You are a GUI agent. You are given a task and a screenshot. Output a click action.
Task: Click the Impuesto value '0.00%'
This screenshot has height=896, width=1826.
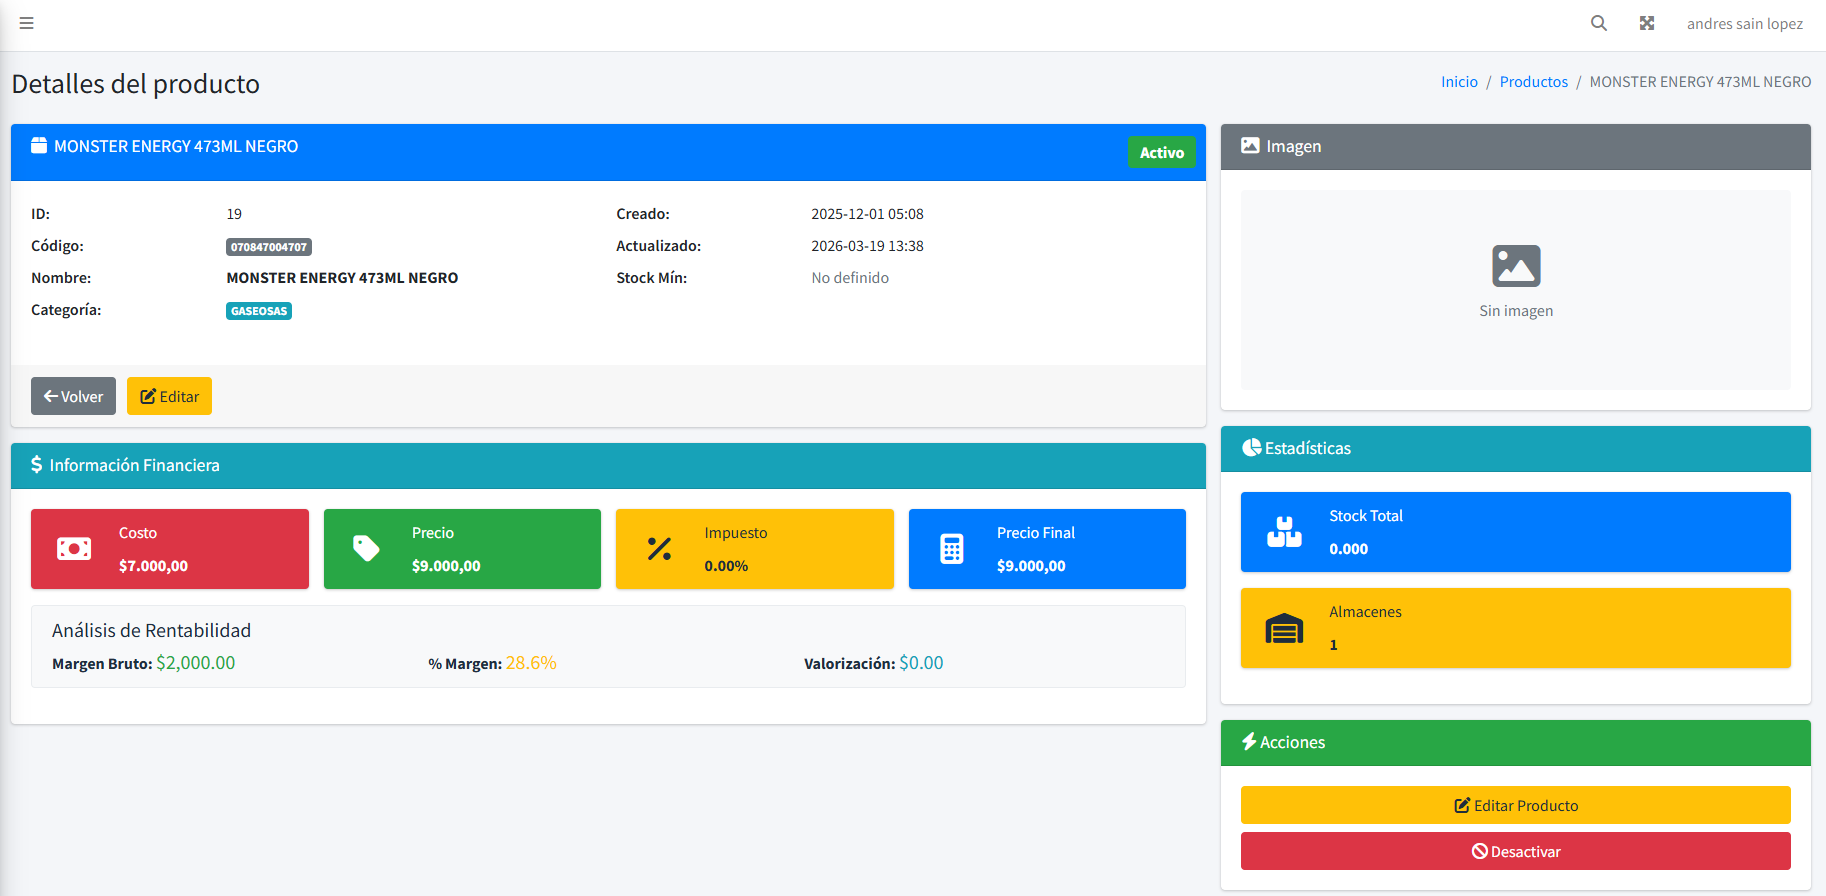tap(726, 566)
